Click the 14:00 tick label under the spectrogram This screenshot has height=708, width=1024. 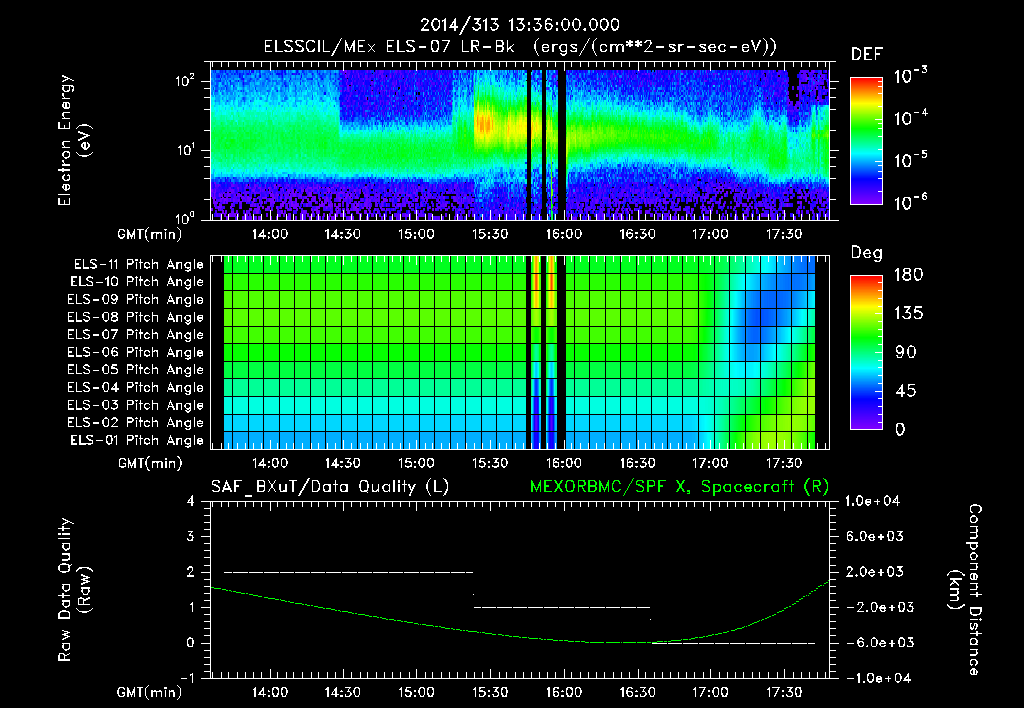tap(270, 234)
